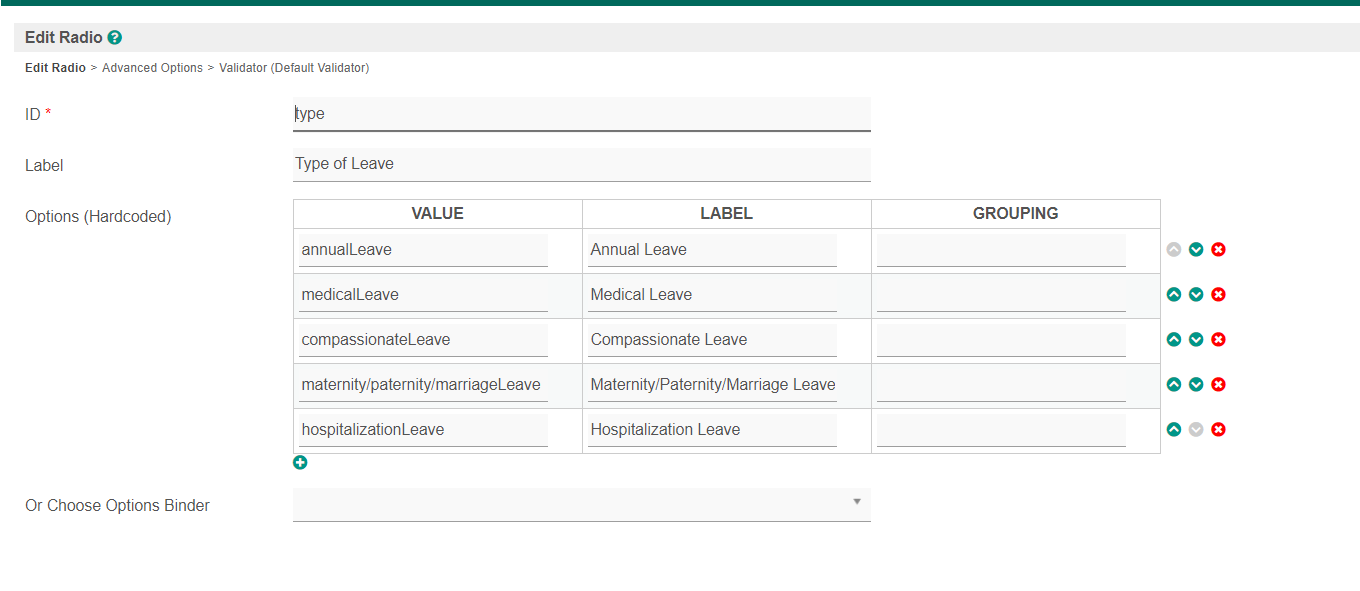Screen dimensions: 1360x591
Task: Remove the Medical Leave option row
Action: tap(1218, 294)
